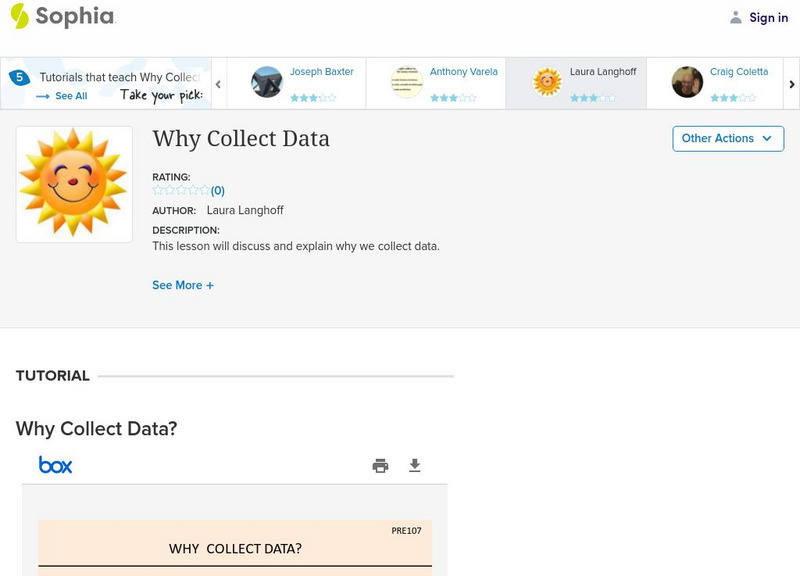800x576 pixels.
Task: Click Joseph Baxter's avatar thumbnail
Action: (266, 83)
